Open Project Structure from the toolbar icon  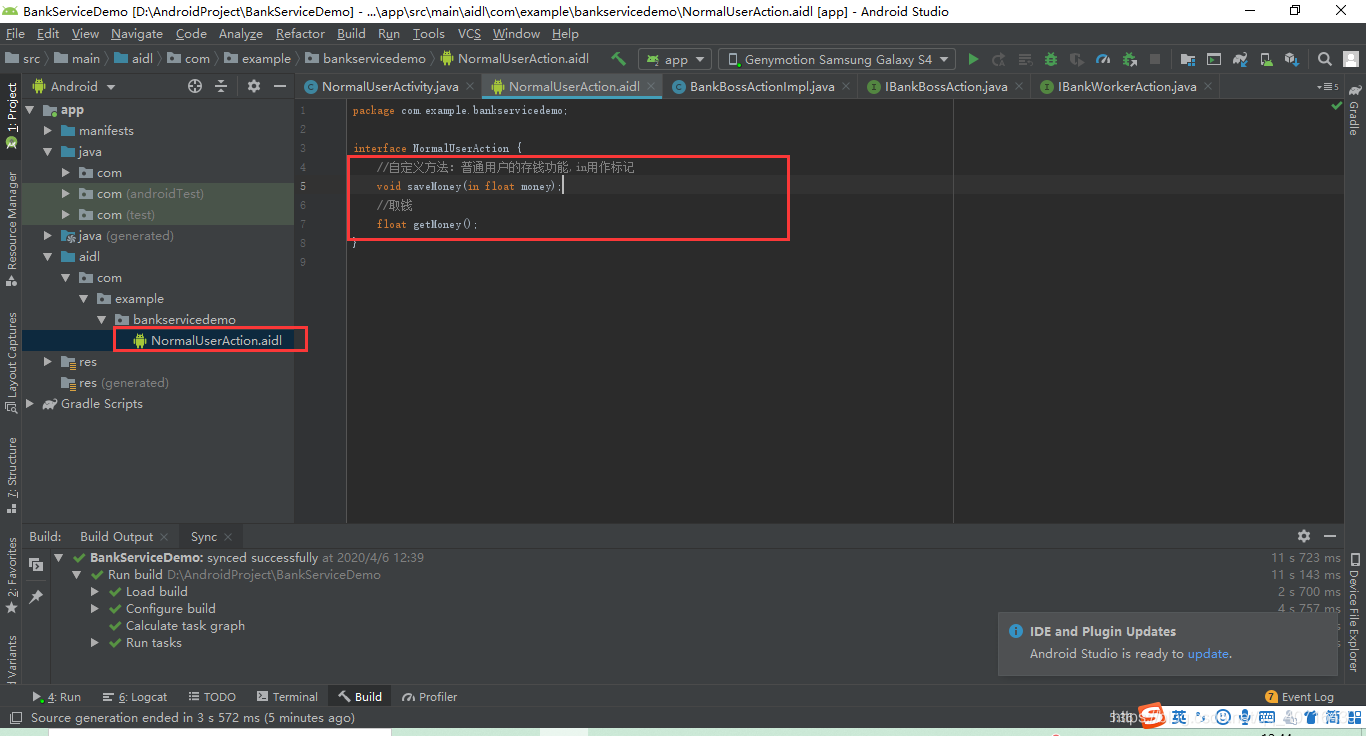coord(1187,59)
